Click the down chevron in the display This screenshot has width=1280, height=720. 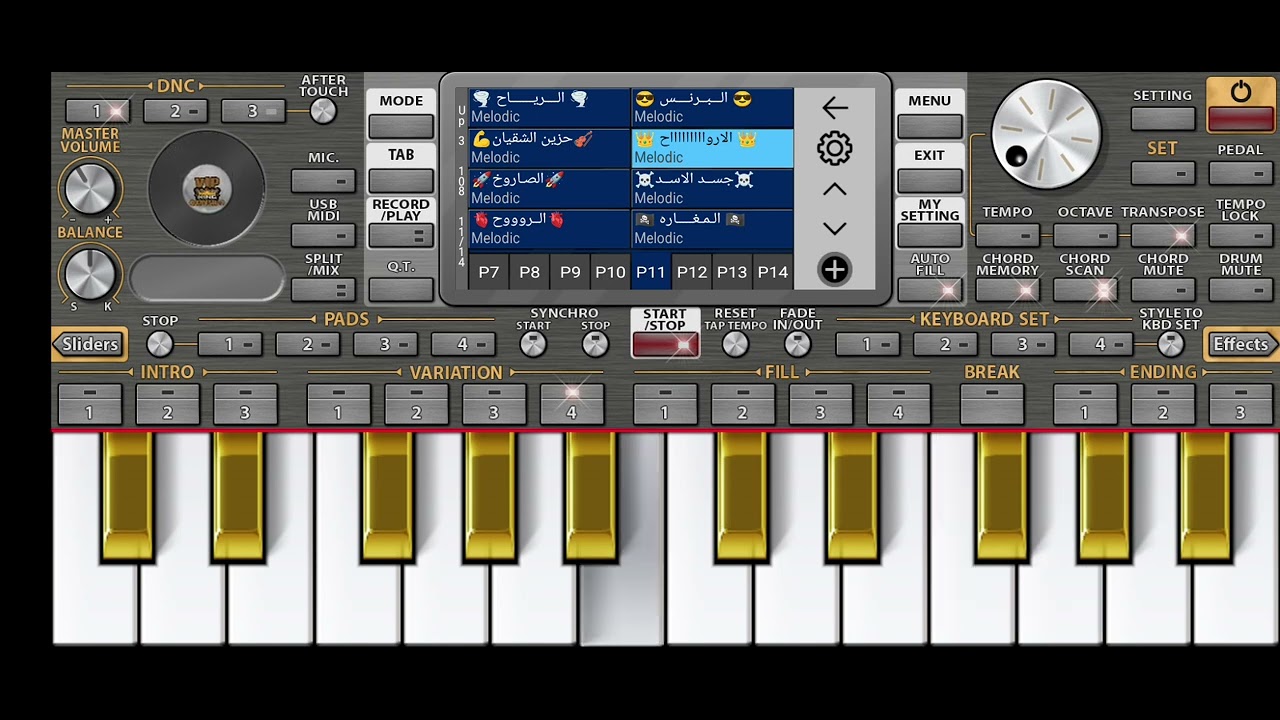coord(834,228)
